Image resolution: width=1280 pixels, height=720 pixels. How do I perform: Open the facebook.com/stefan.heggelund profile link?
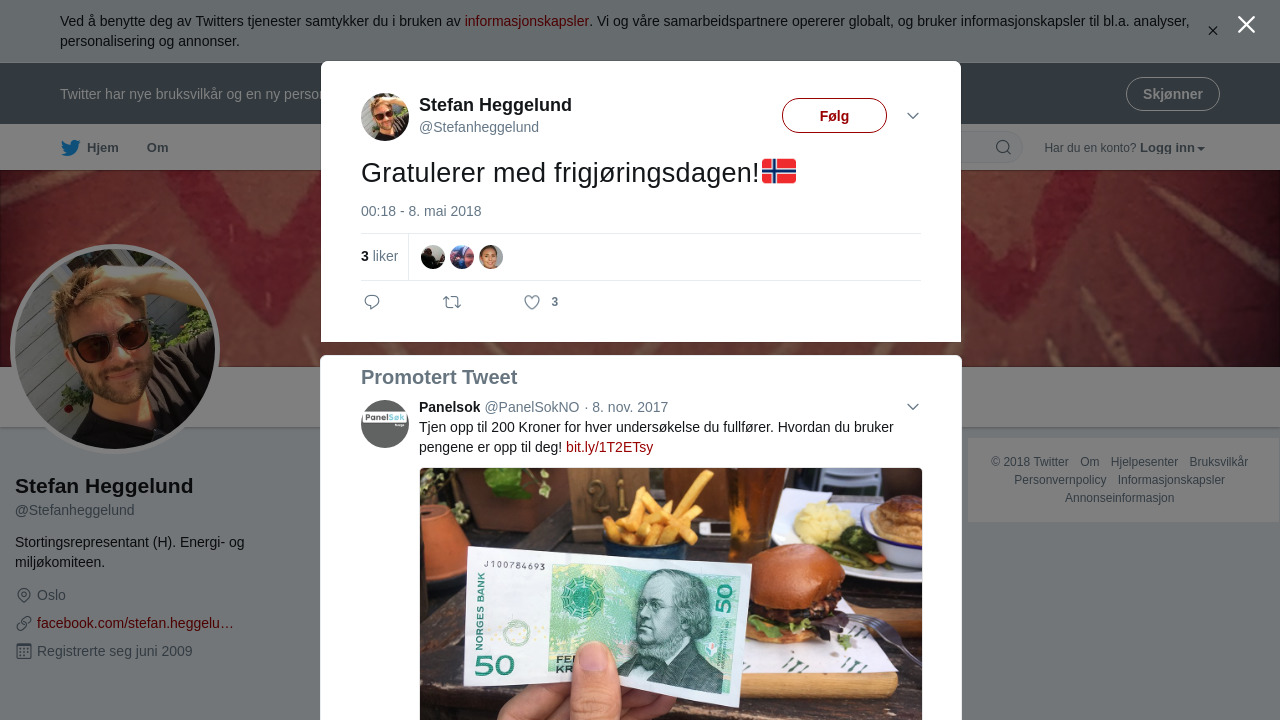pyautogui.click(x=135, y=623)
